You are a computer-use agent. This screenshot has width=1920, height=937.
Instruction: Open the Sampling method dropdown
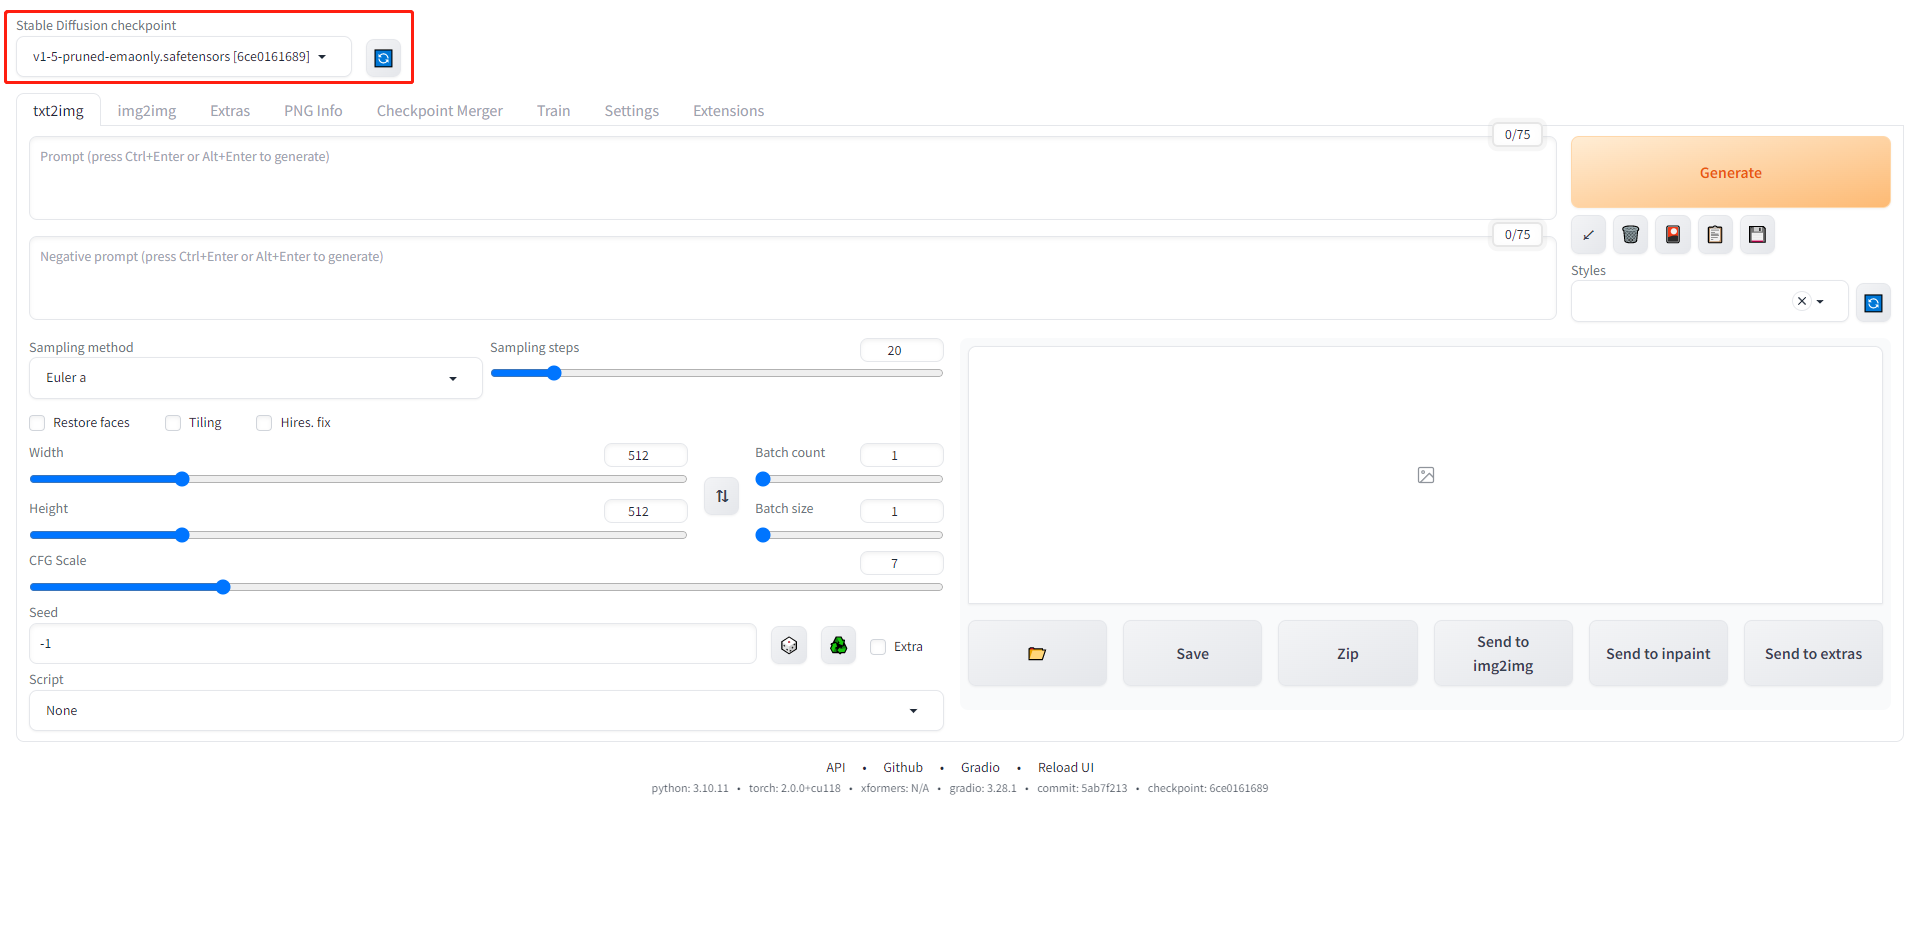click(255, 378)
